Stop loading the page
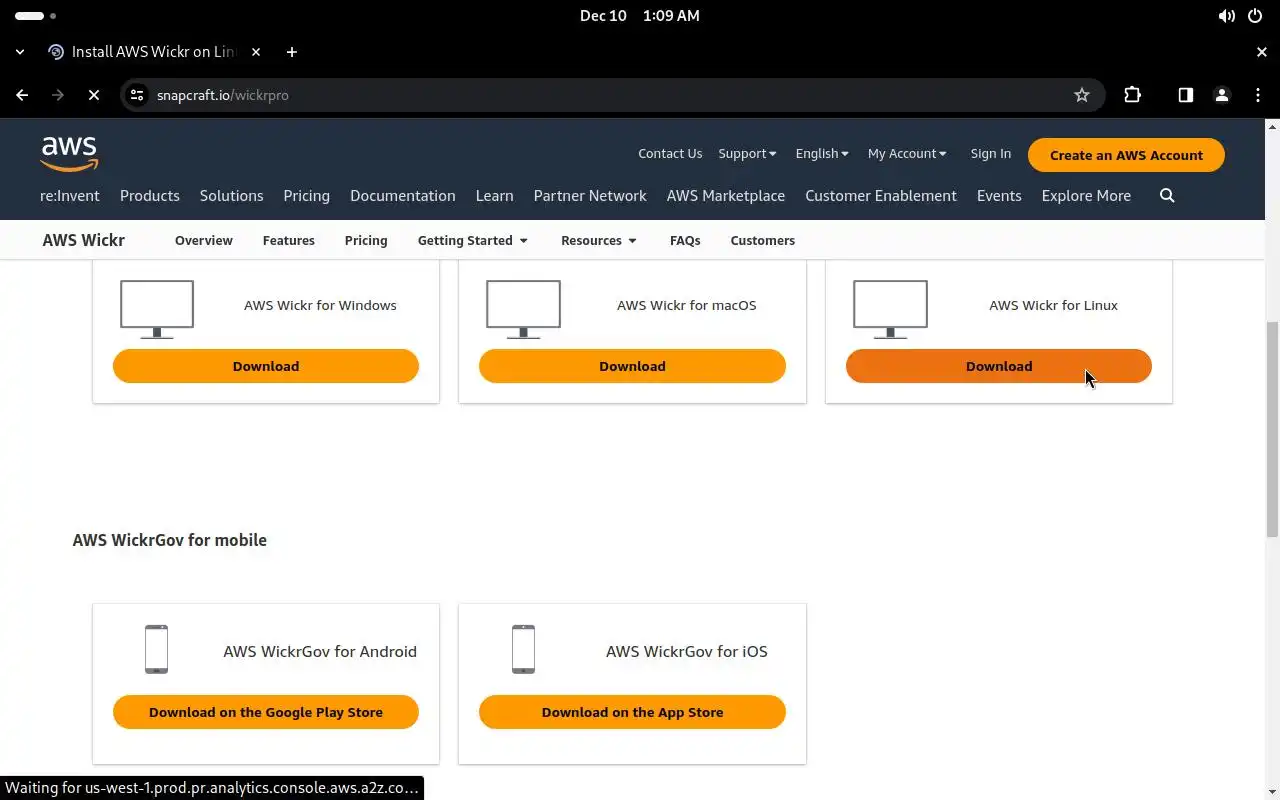The height and width of the screenshot is (800, 1280). tap(93, 95)
